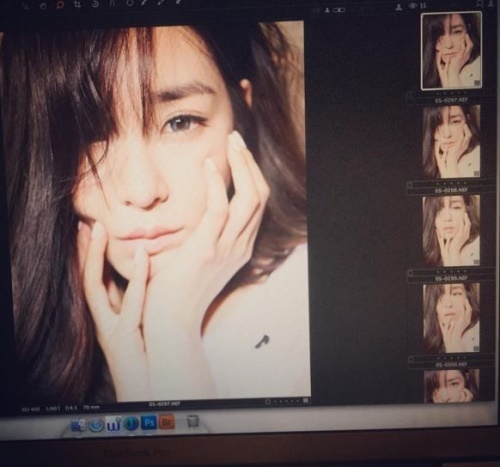This screenshot has height=467, width=500.
Task: Select the Pan hand cursor tool
Action: (43, 5)
